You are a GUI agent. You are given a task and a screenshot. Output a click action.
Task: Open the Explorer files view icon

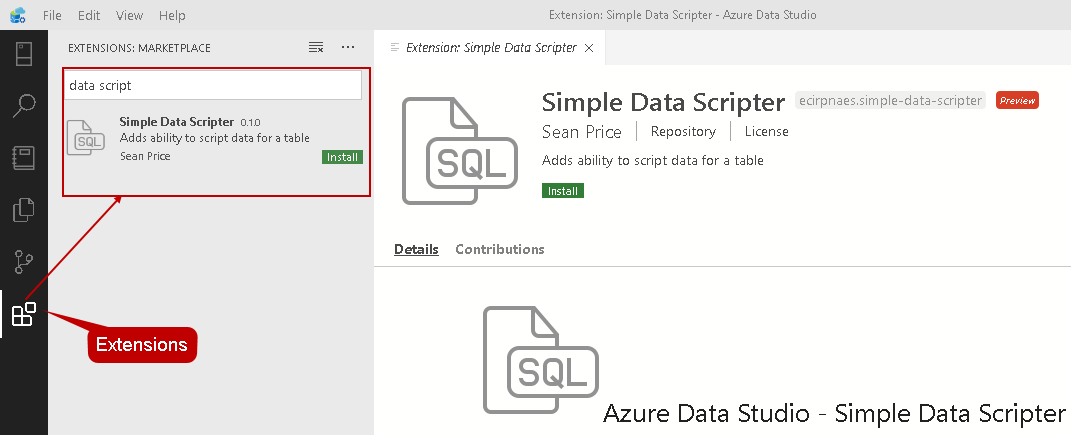pos(23,210)
